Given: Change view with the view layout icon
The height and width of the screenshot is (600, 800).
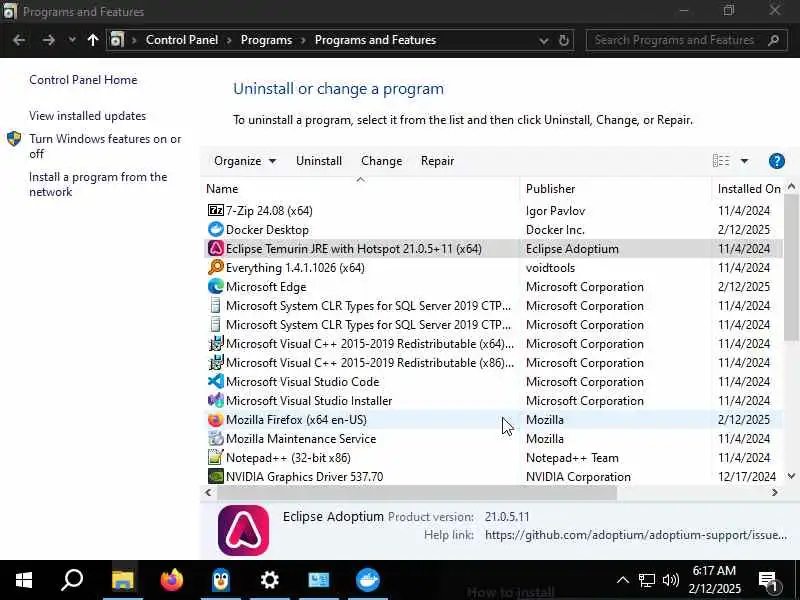Looking at the screenshot, I should click(721, 161).
